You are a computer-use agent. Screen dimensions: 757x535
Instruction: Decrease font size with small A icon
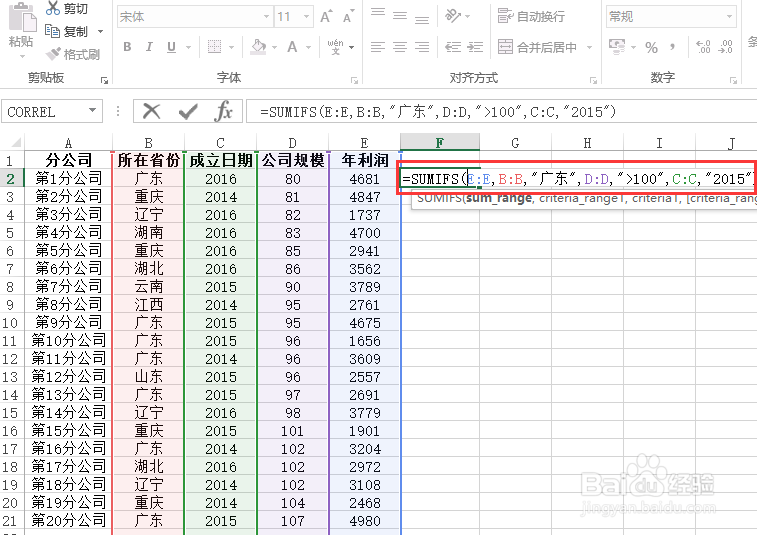coord(348,17)
